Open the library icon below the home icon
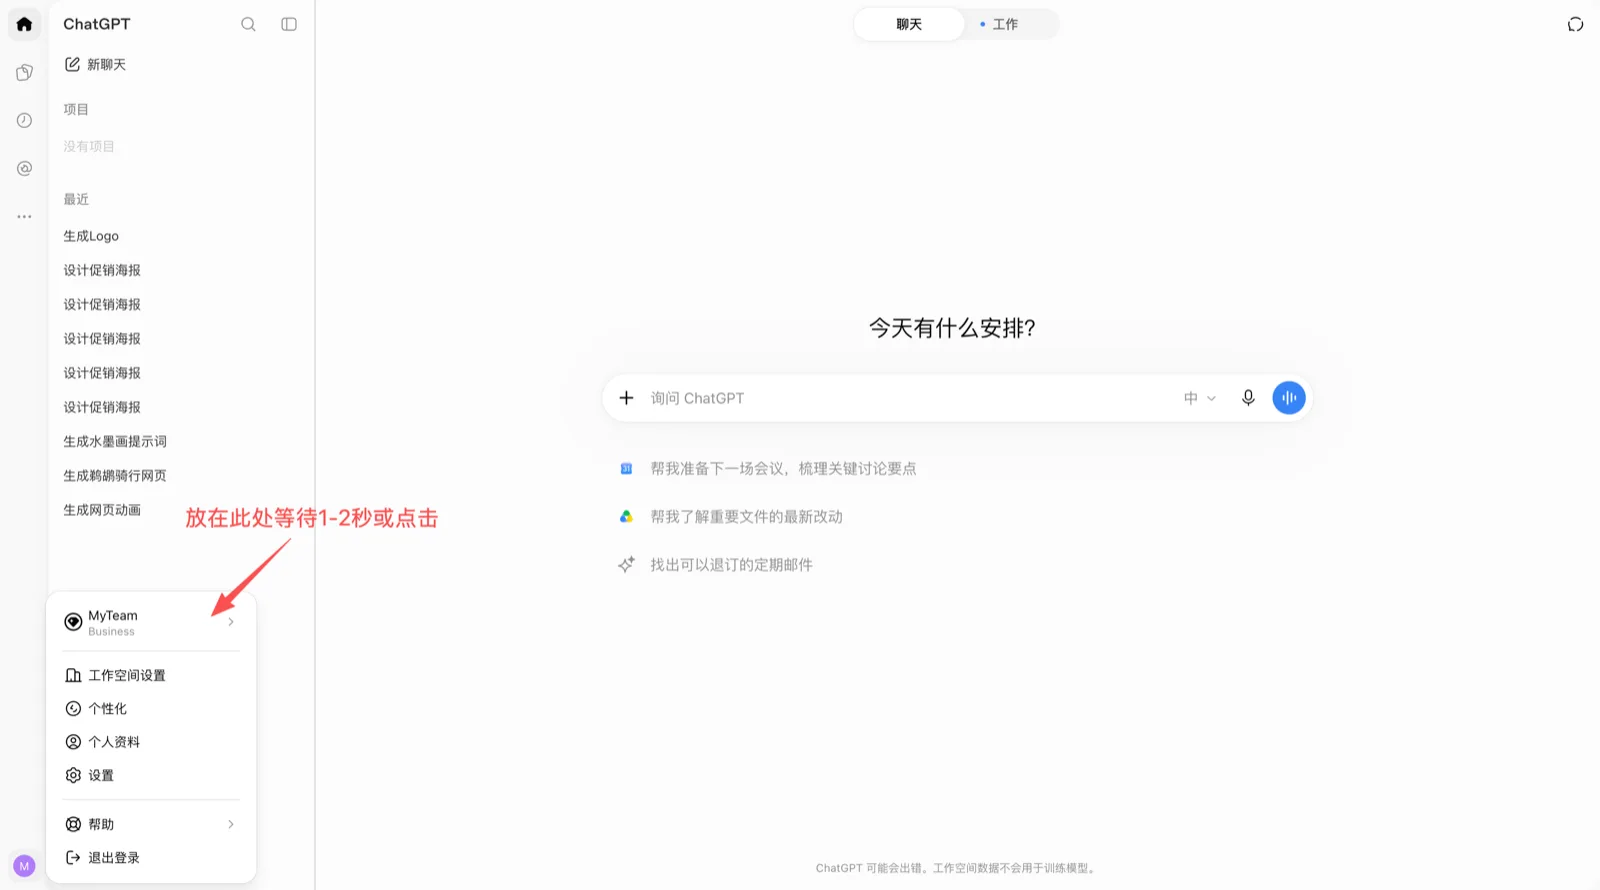 coord(24,72)
